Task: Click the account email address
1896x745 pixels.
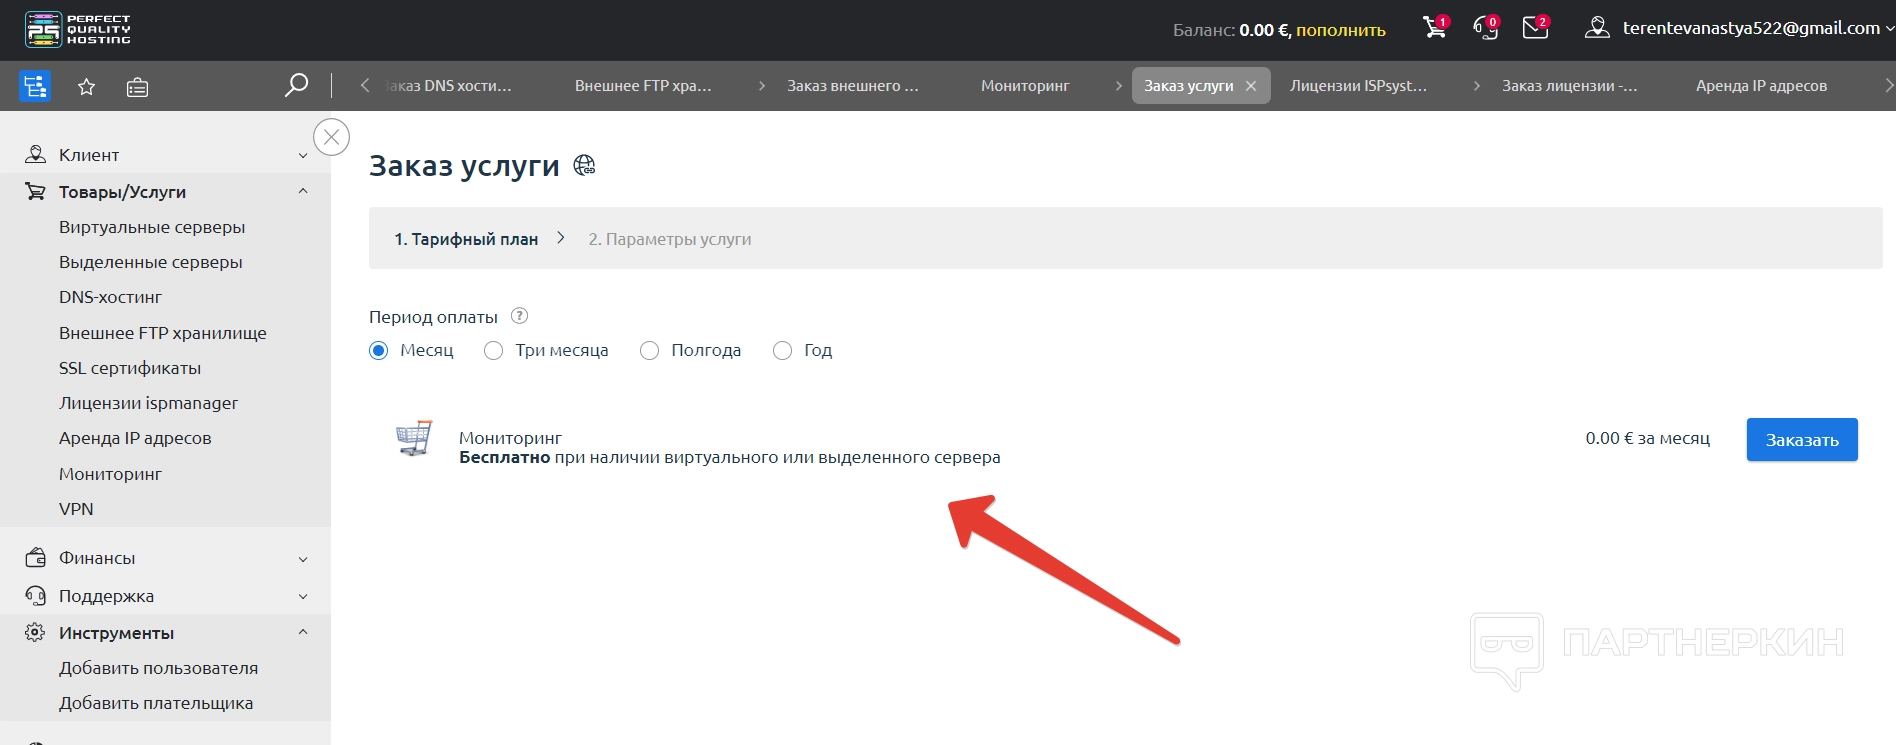Action: tap(1751, 28)
